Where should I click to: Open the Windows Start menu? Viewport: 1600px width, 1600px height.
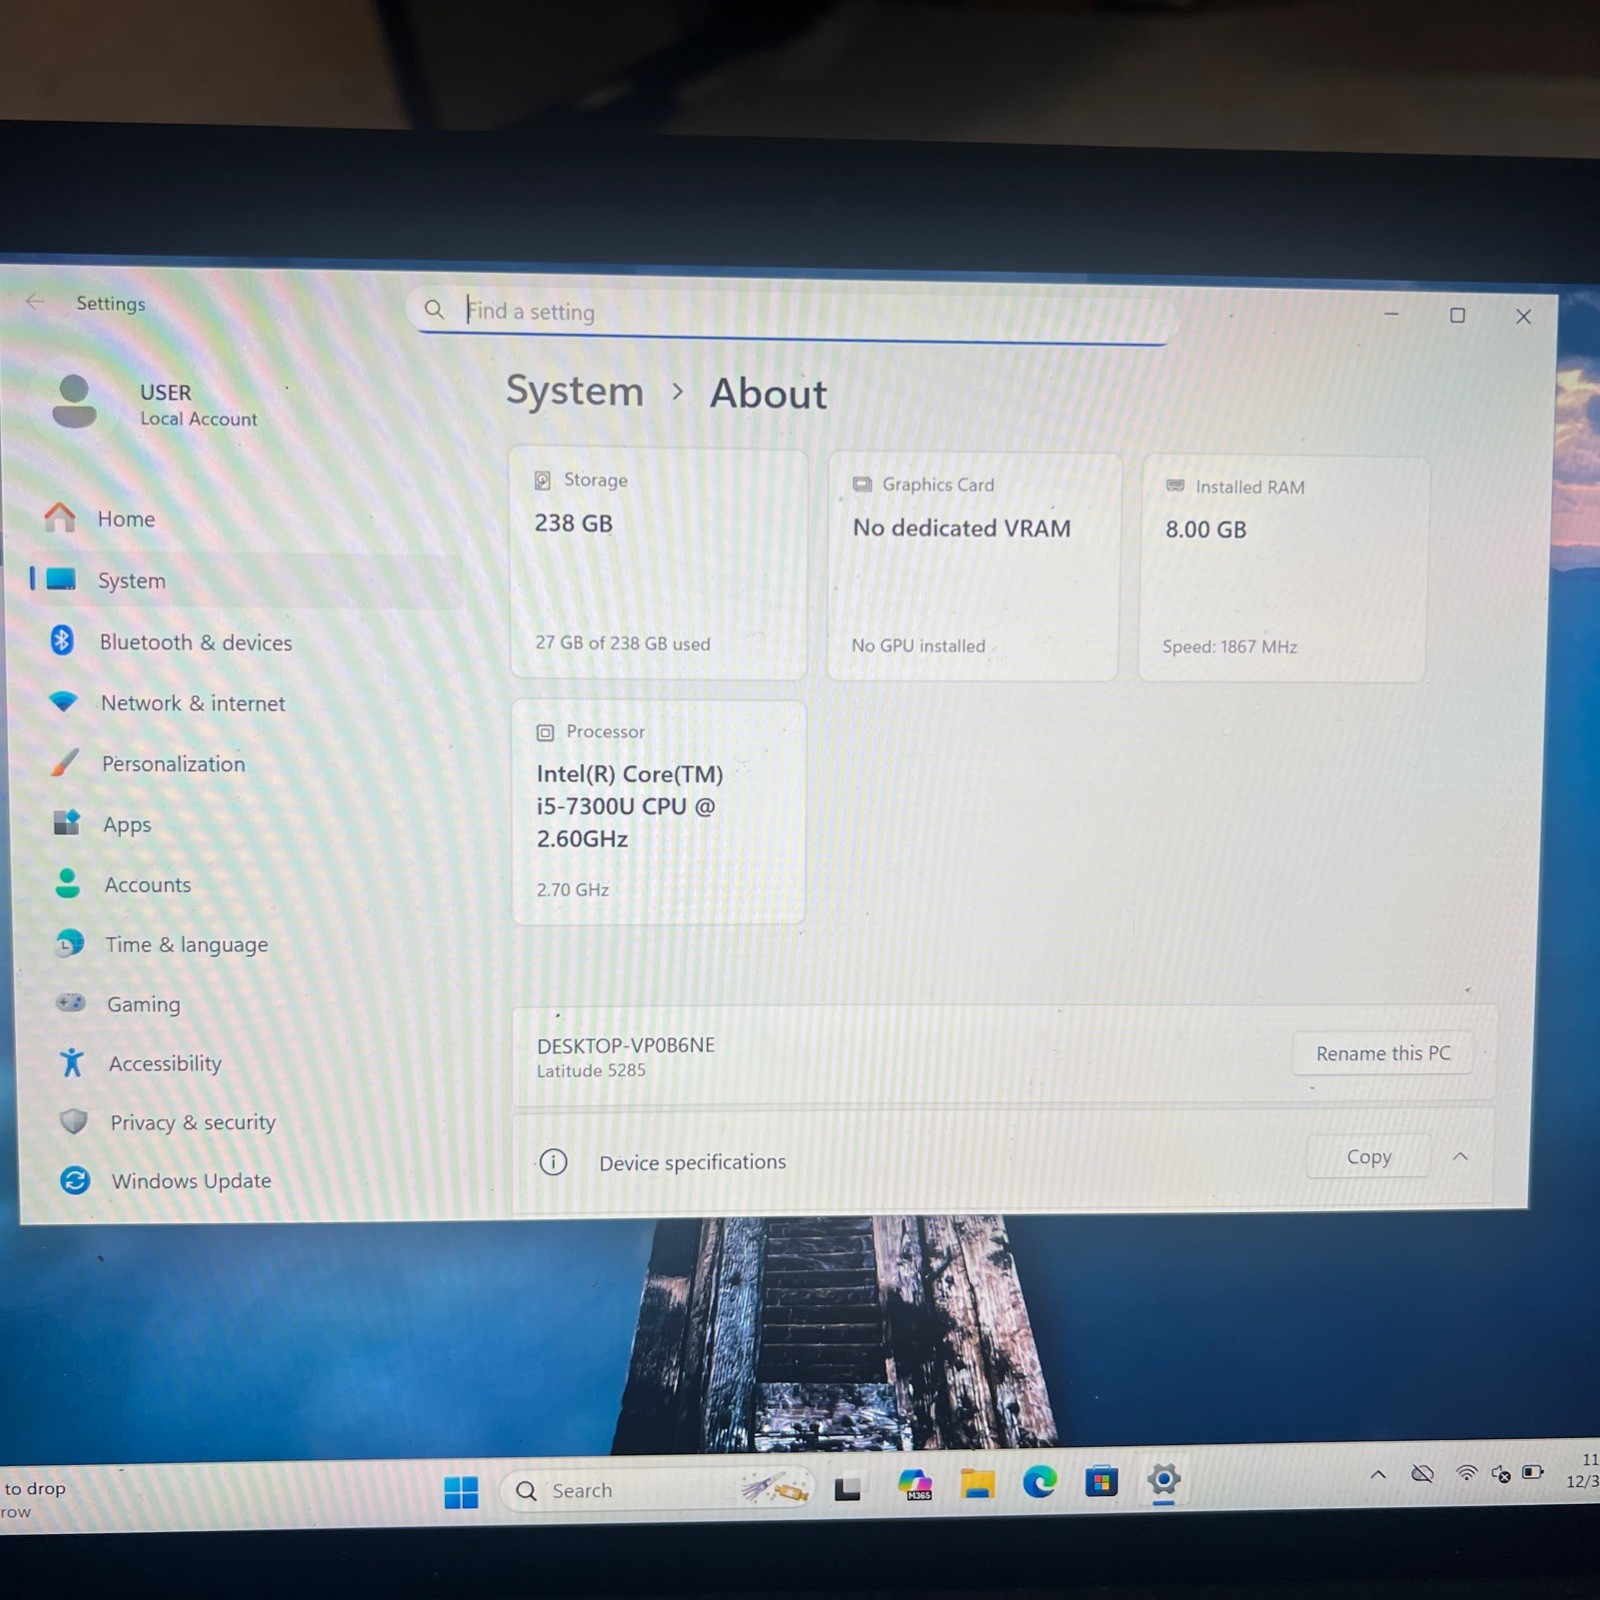coord(461,1492)
